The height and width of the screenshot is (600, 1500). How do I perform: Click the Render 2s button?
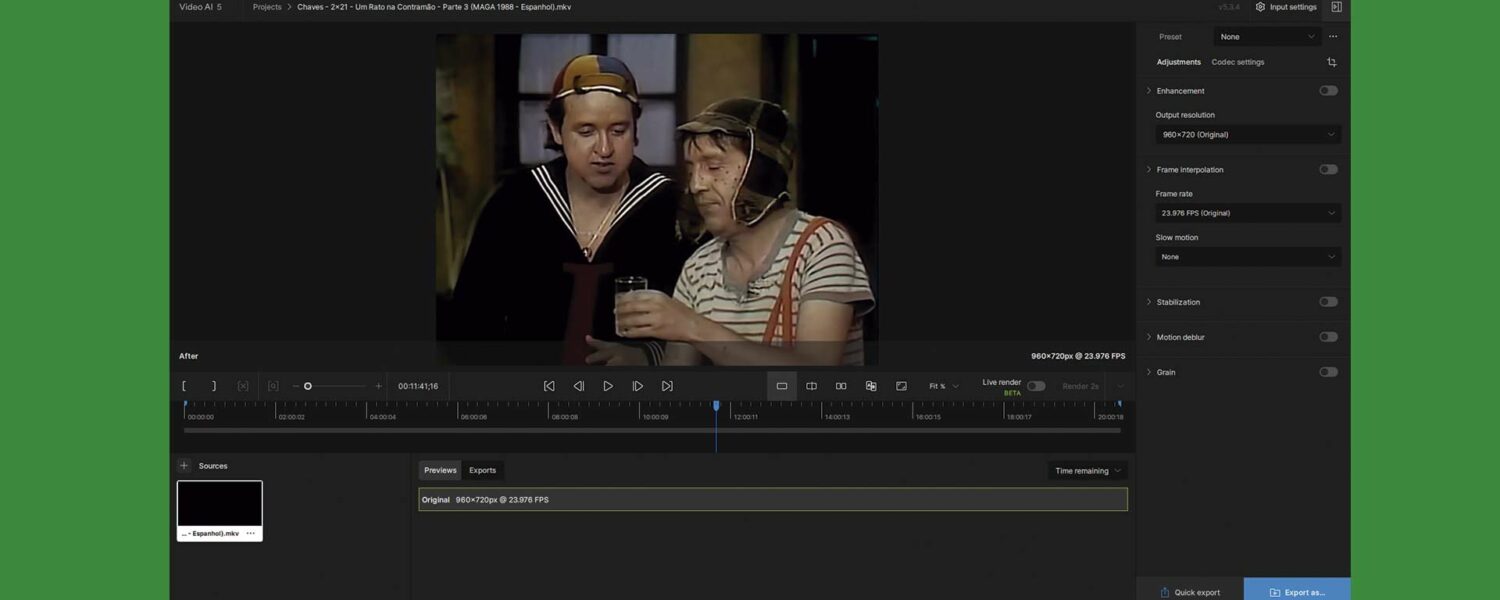[1080, 386]
